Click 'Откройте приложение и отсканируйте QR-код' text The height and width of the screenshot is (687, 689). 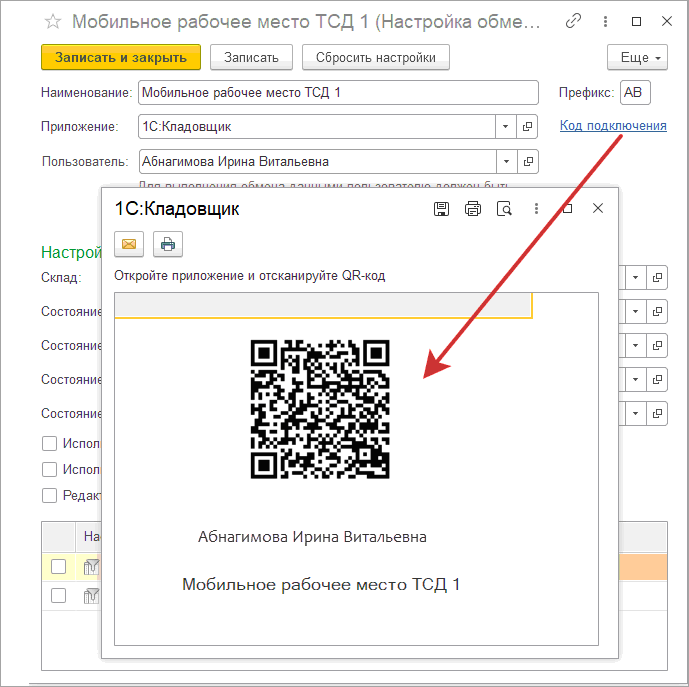click(250, 276)
